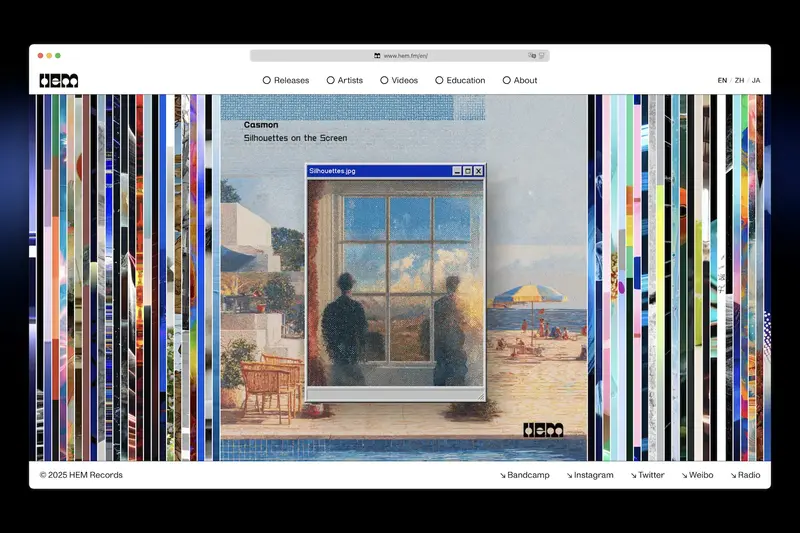Click the translate icon in address bar
Image resolution: width=800 pixels, height=533 pixels.
(x=532, y=56)
